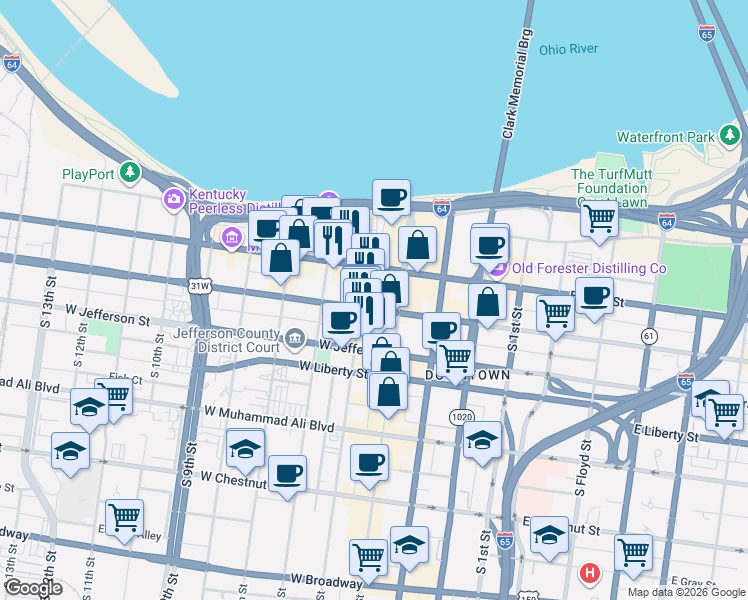The height and width of the screenshot is (600, 748).
Task: Click the Waterfront Park text label
Action: pos(665,137)
